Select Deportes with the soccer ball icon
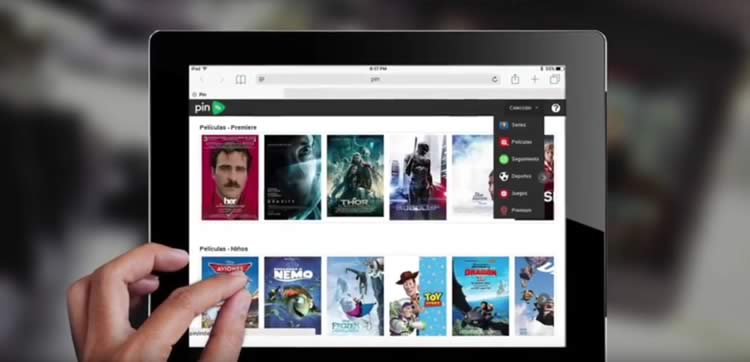 click(519, 176)
